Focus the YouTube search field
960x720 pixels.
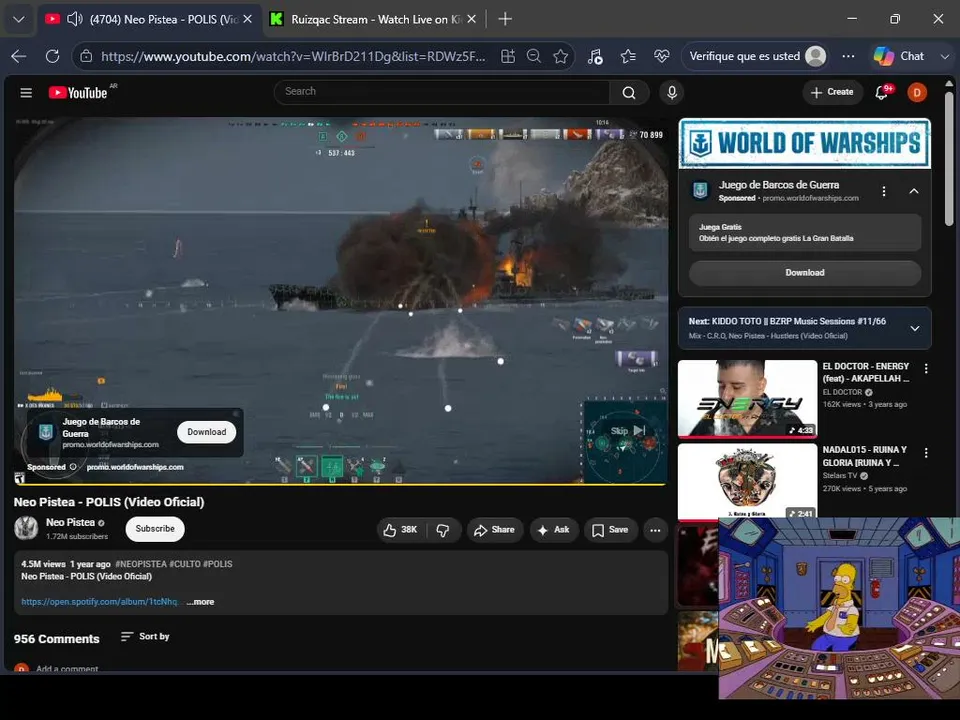point(442,92)
